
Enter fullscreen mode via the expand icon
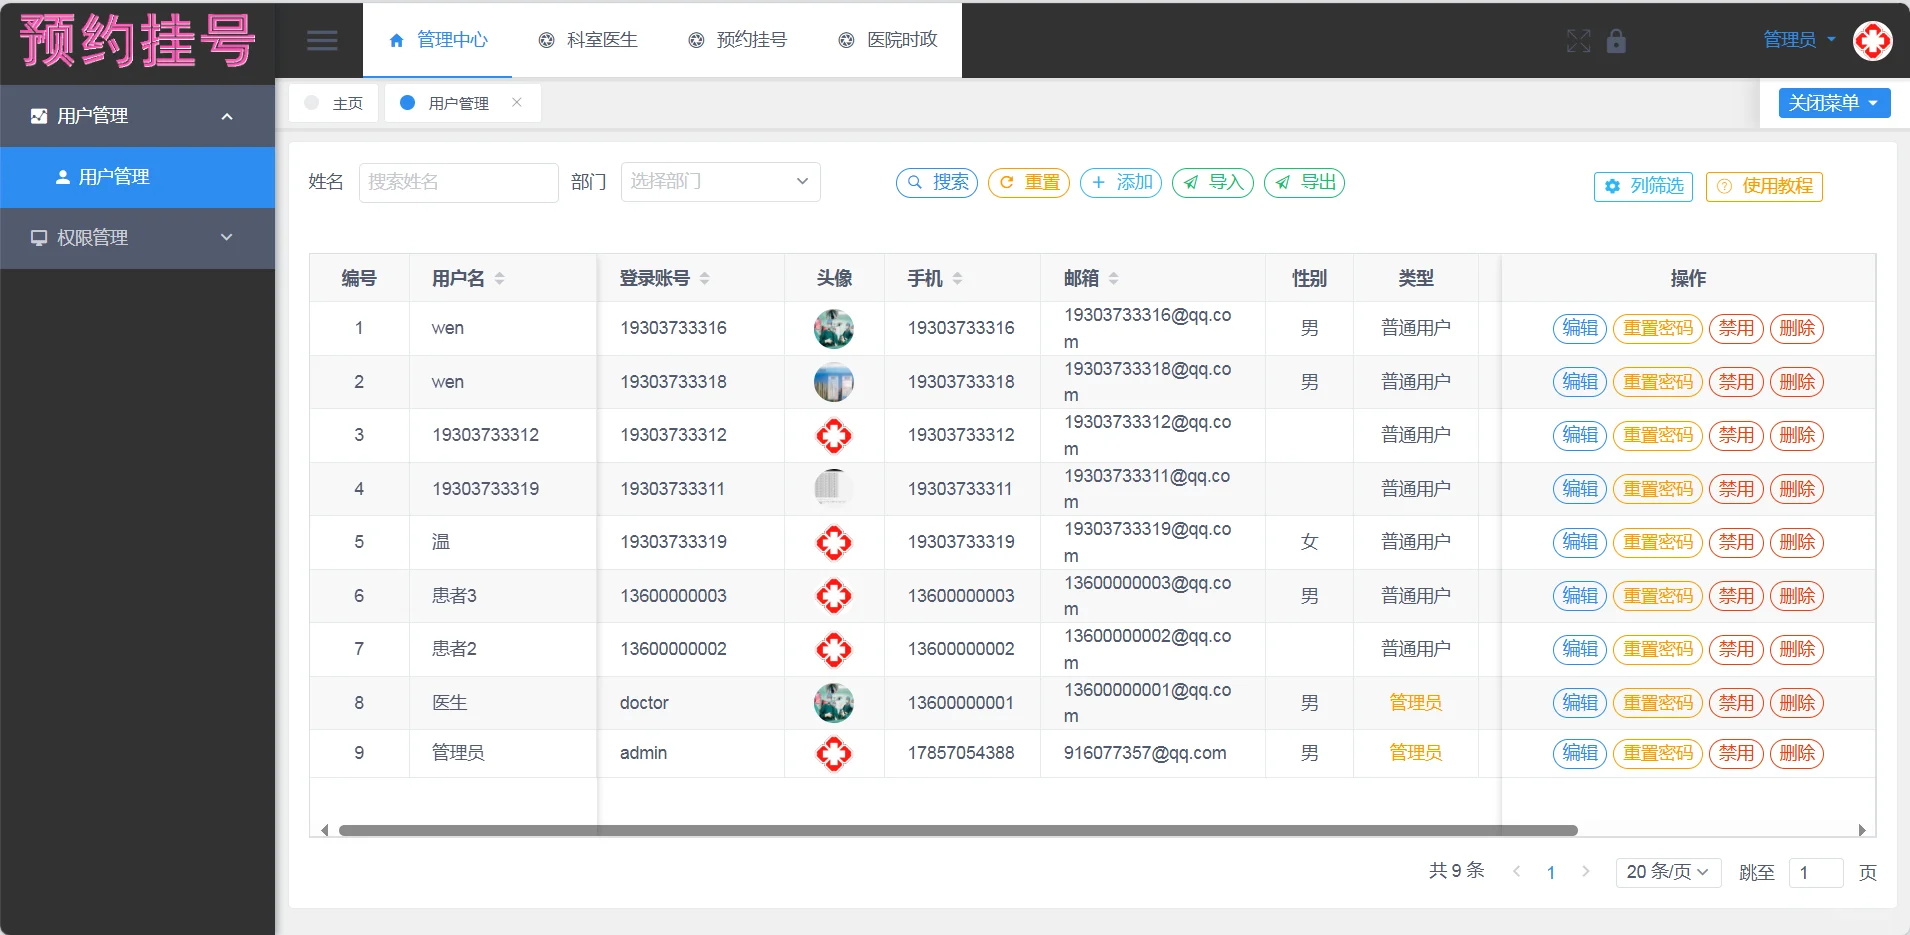click(x=1577, y=42)
